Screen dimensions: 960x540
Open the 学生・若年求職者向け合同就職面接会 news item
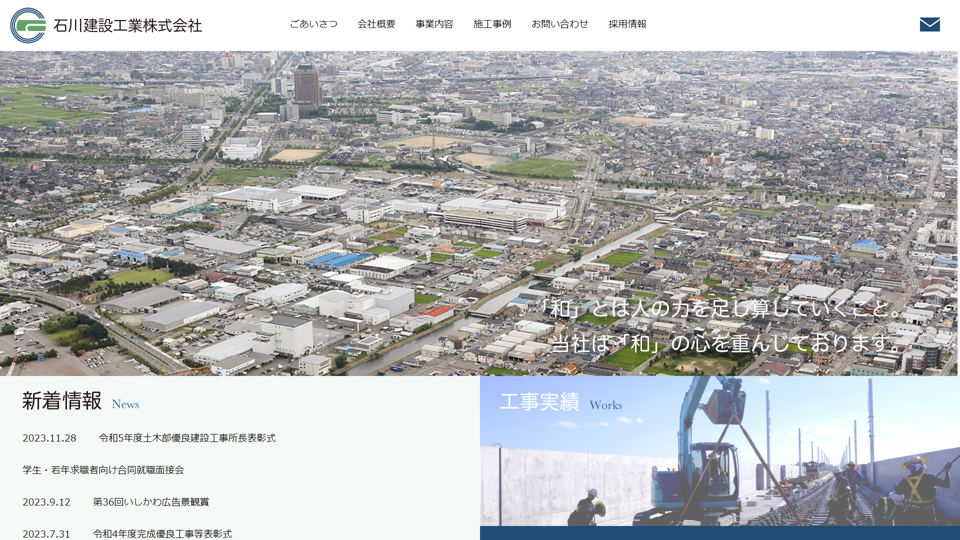(x=103, y=470)
